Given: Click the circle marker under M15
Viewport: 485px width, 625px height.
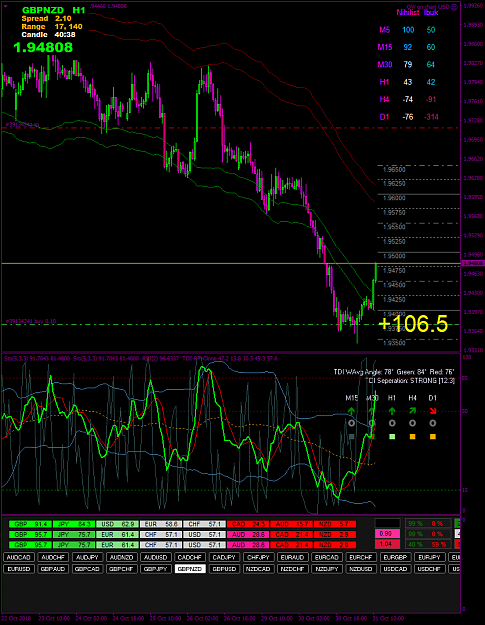Looking at the screenshot, I should (351, 423).
